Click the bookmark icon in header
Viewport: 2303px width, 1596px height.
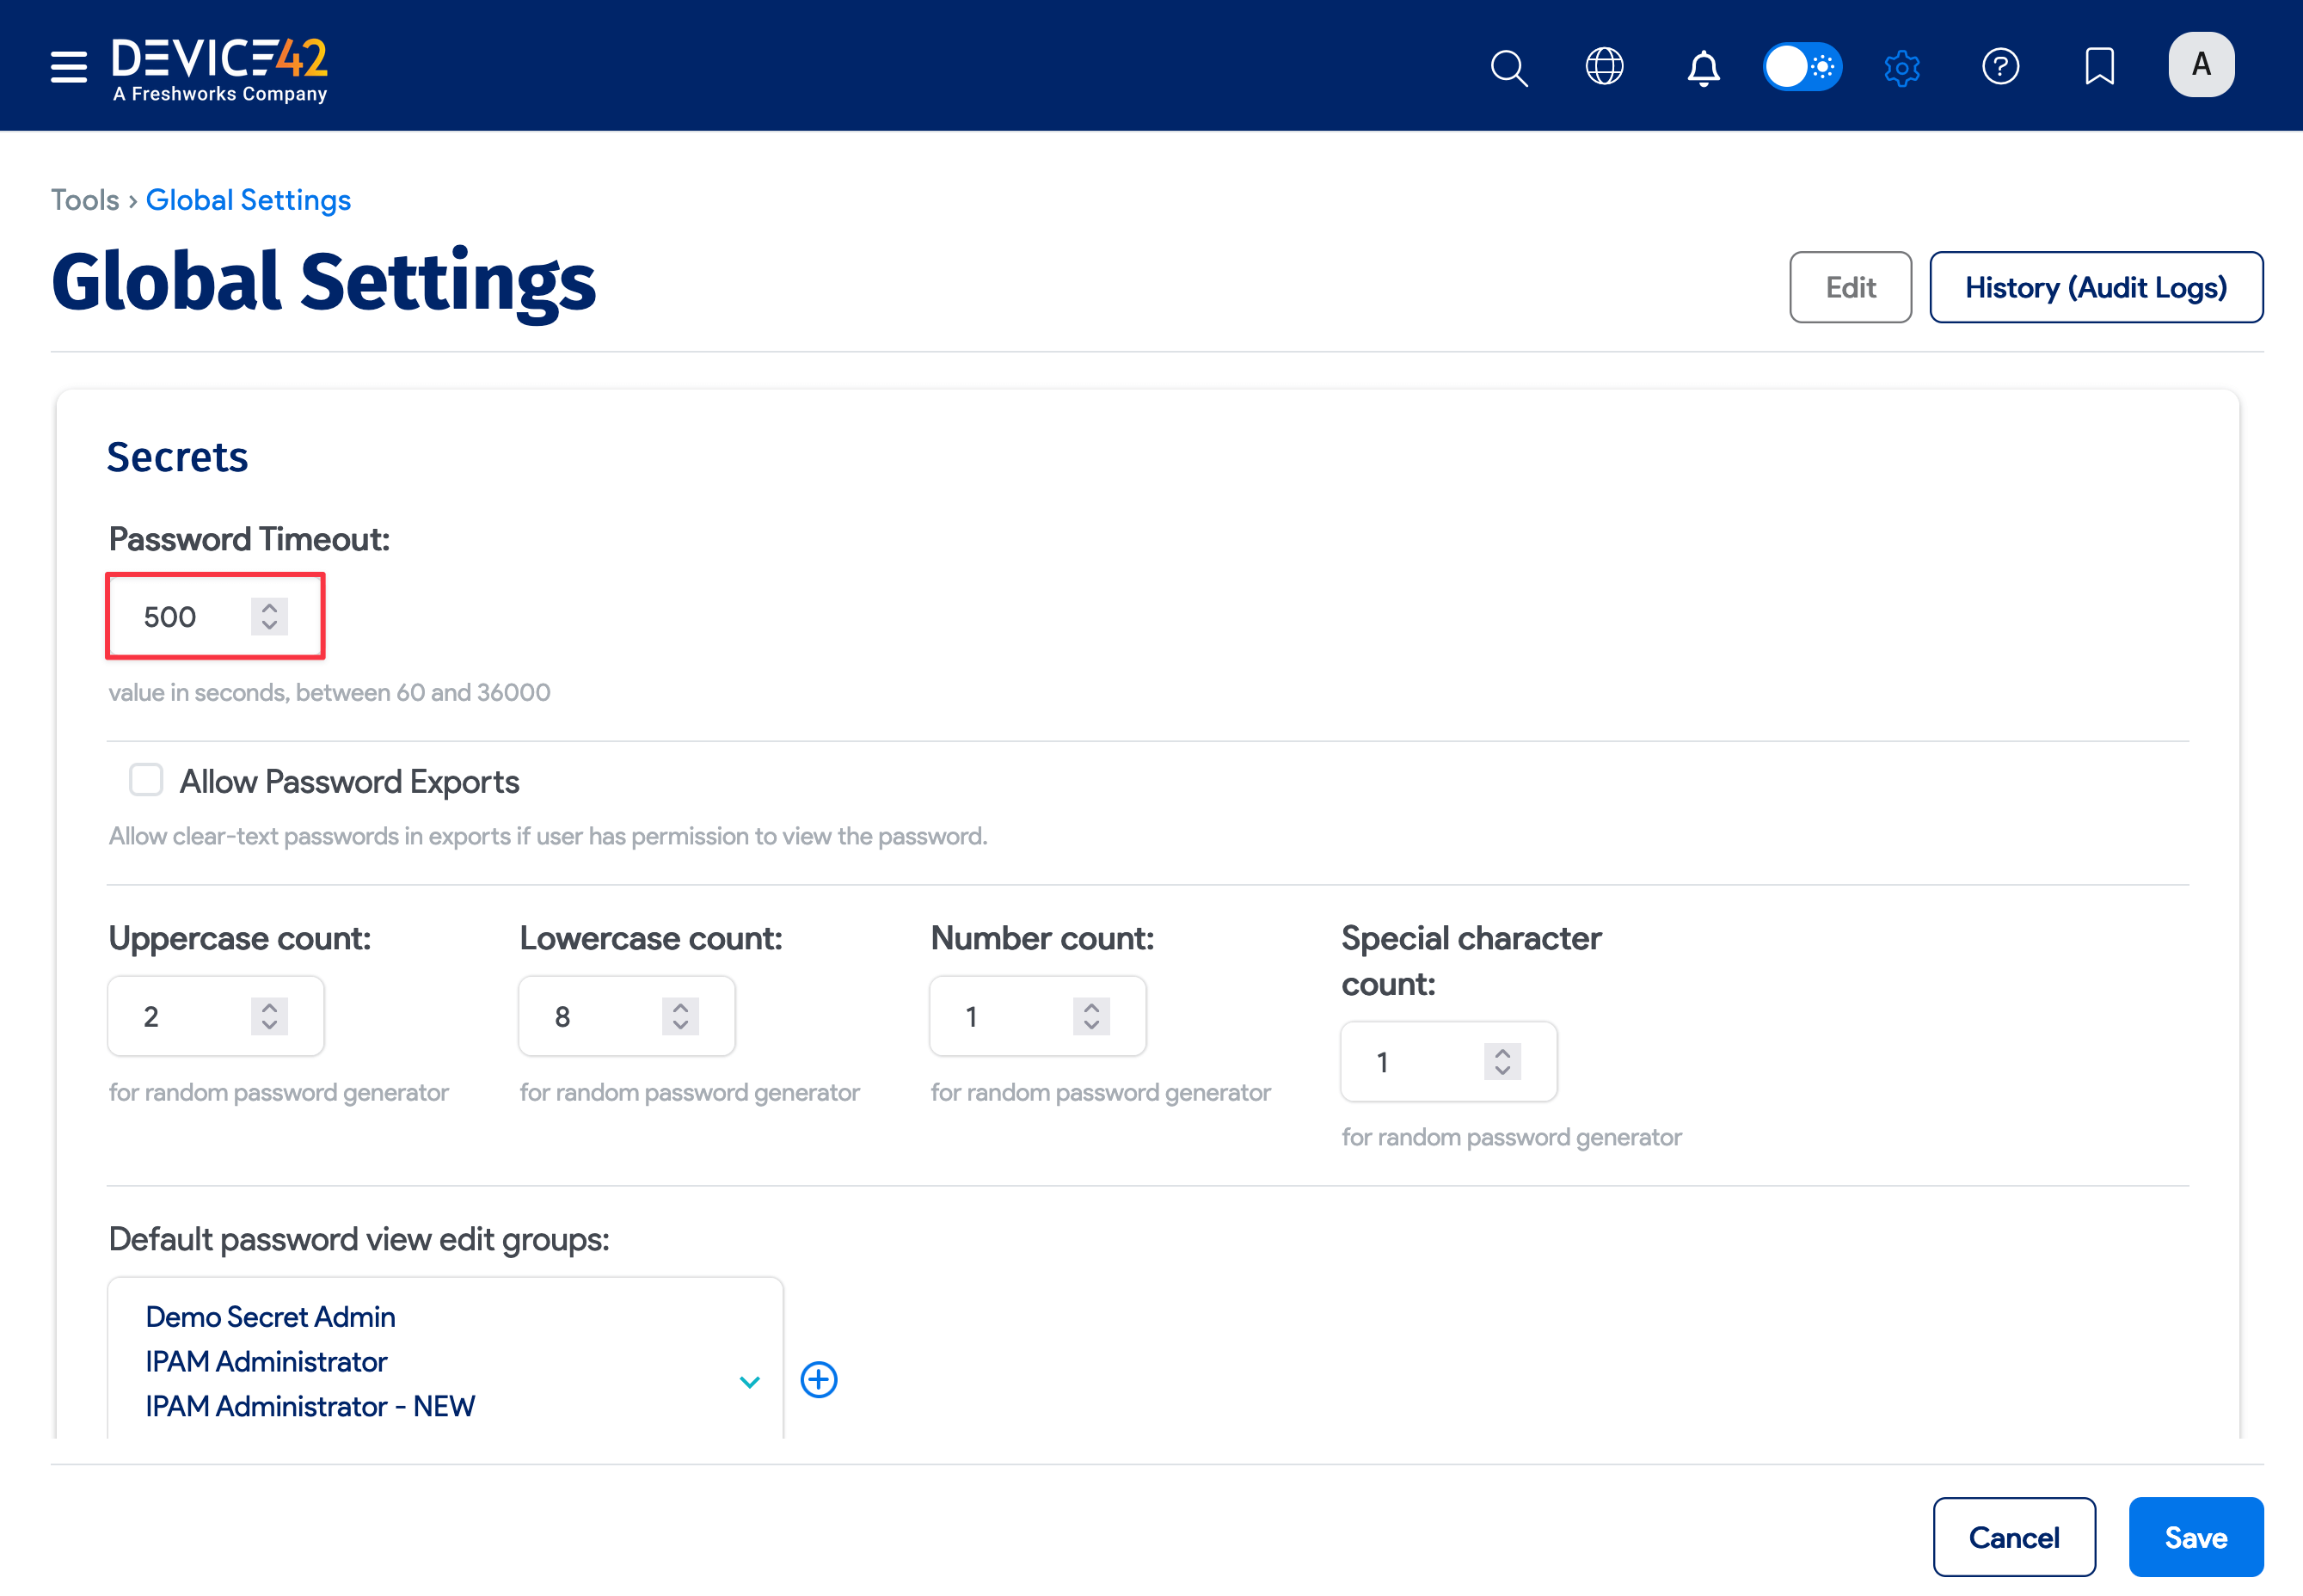pyautogui.click(x=2099, y=67)
